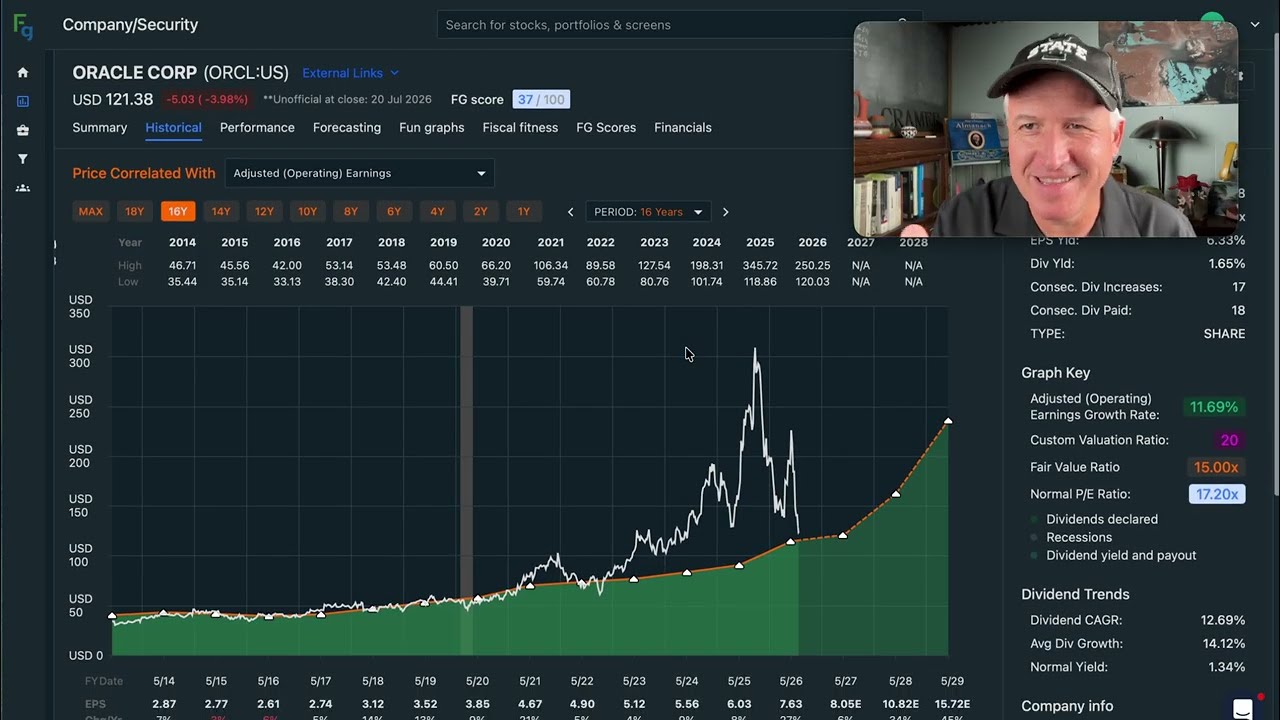The image size is (1280, 720).
Task: Open the chart/graph sidebar icon
Action: pos(23,101)
